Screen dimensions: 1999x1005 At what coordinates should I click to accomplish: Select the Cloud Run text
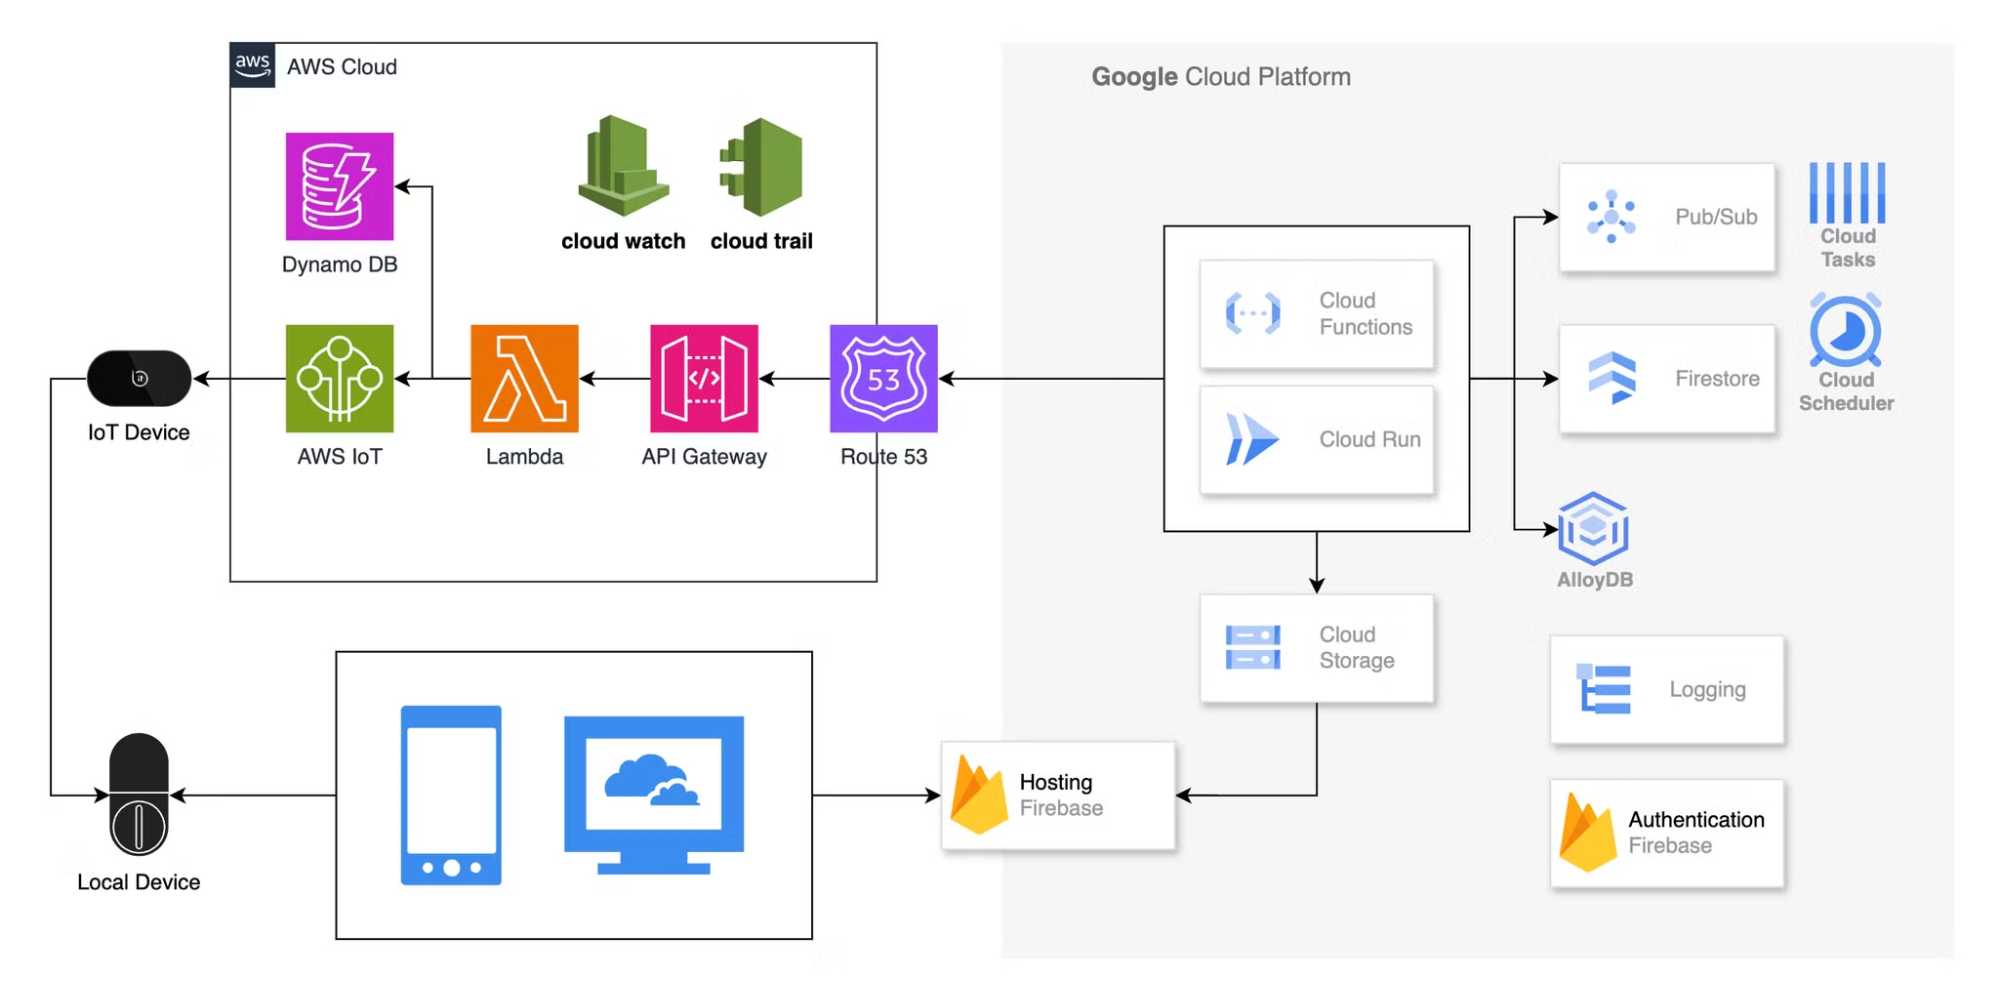click(1370, 439)
